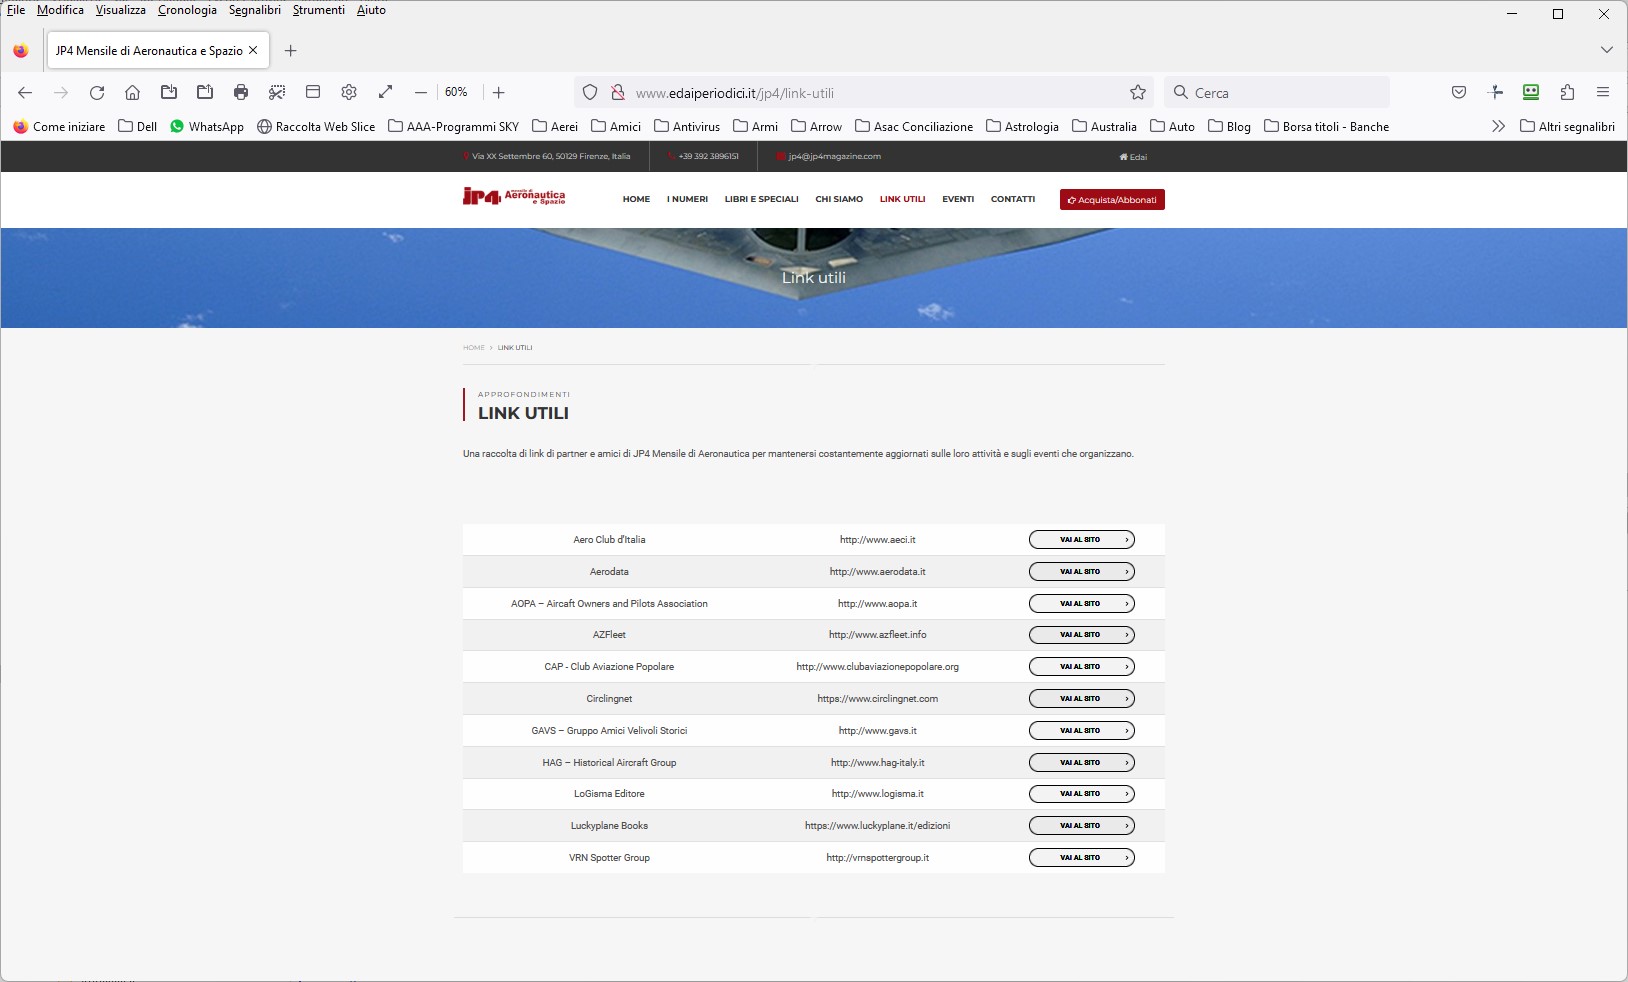Print the page with the printer icon
Screen dimensions: 1628x982
tap(241, 92)
